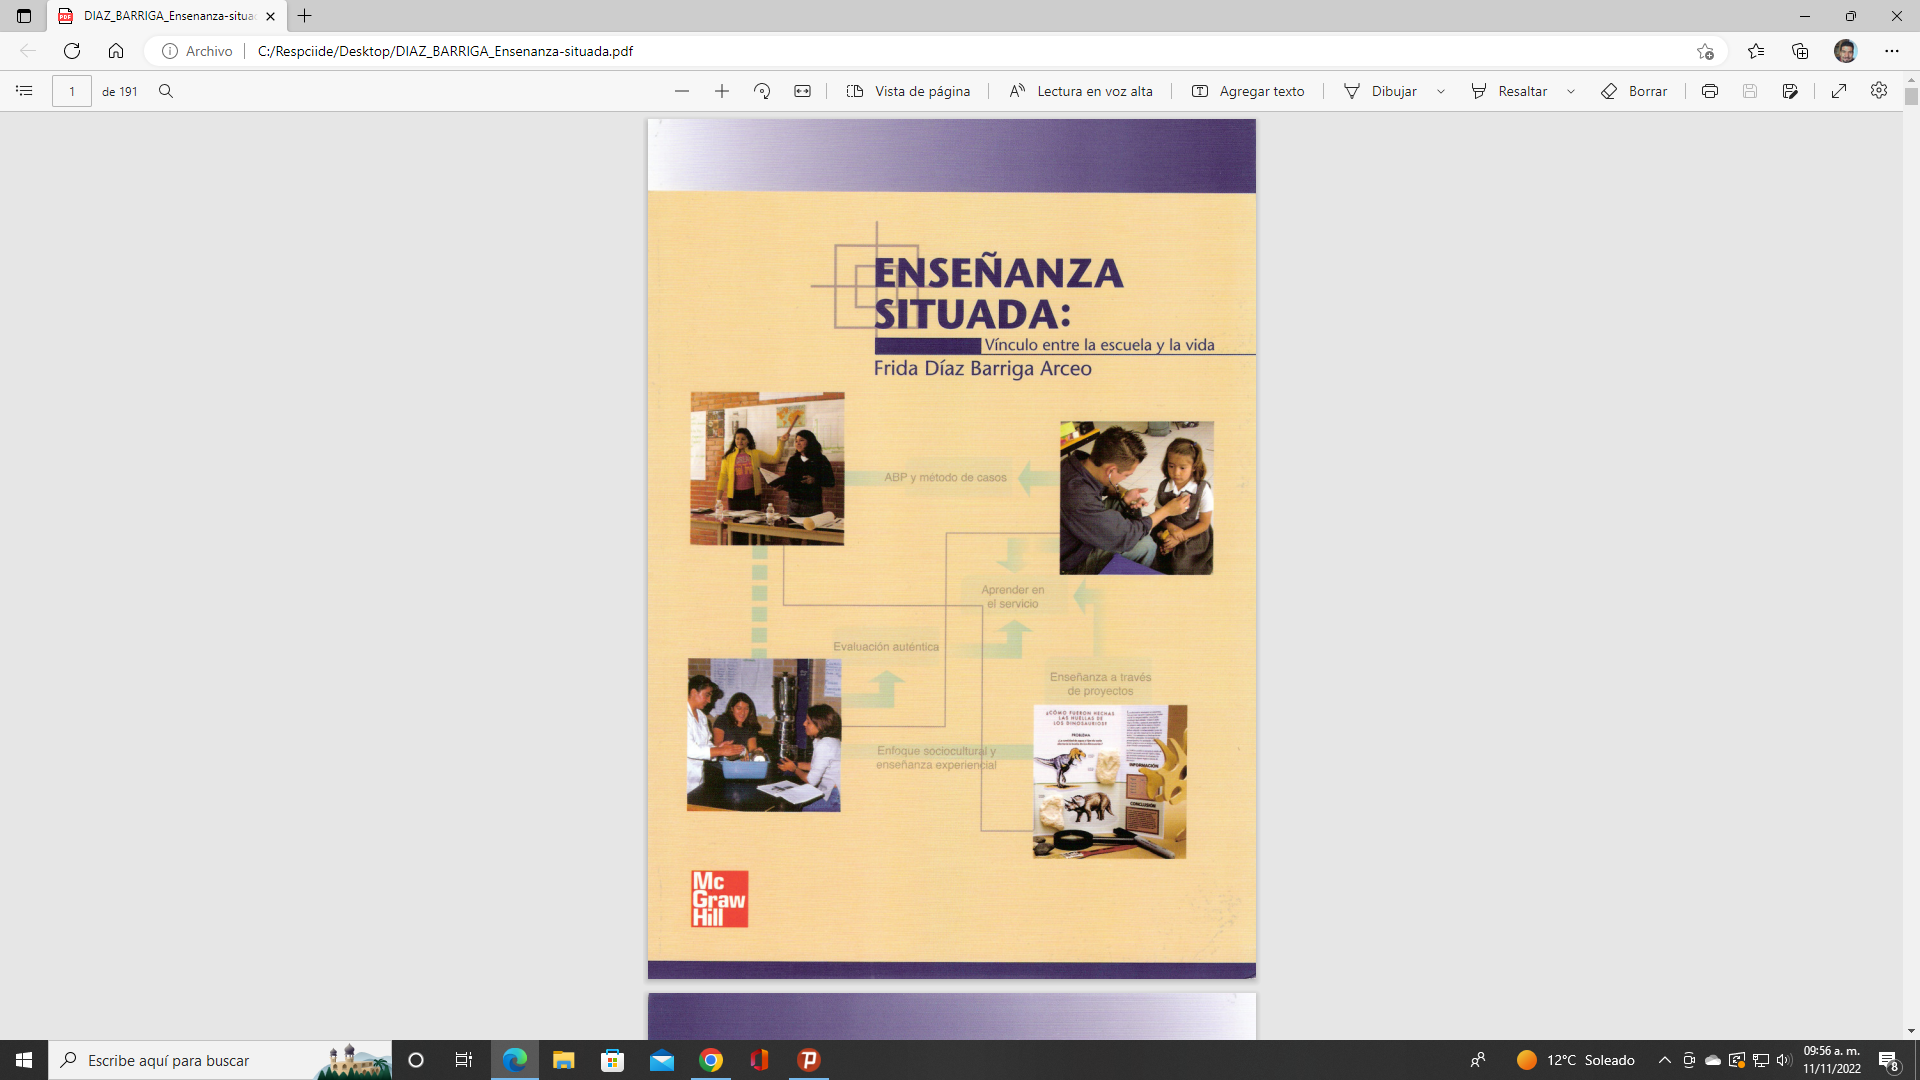Enable the Borrar eraser tool

1634,91
